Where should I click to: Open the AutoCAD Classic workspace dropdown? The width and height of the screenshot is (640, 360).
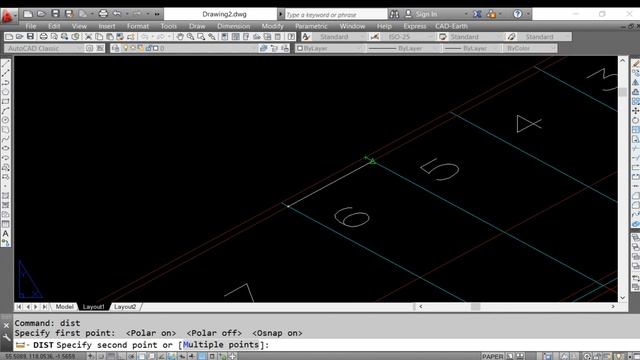click(44, 48)
